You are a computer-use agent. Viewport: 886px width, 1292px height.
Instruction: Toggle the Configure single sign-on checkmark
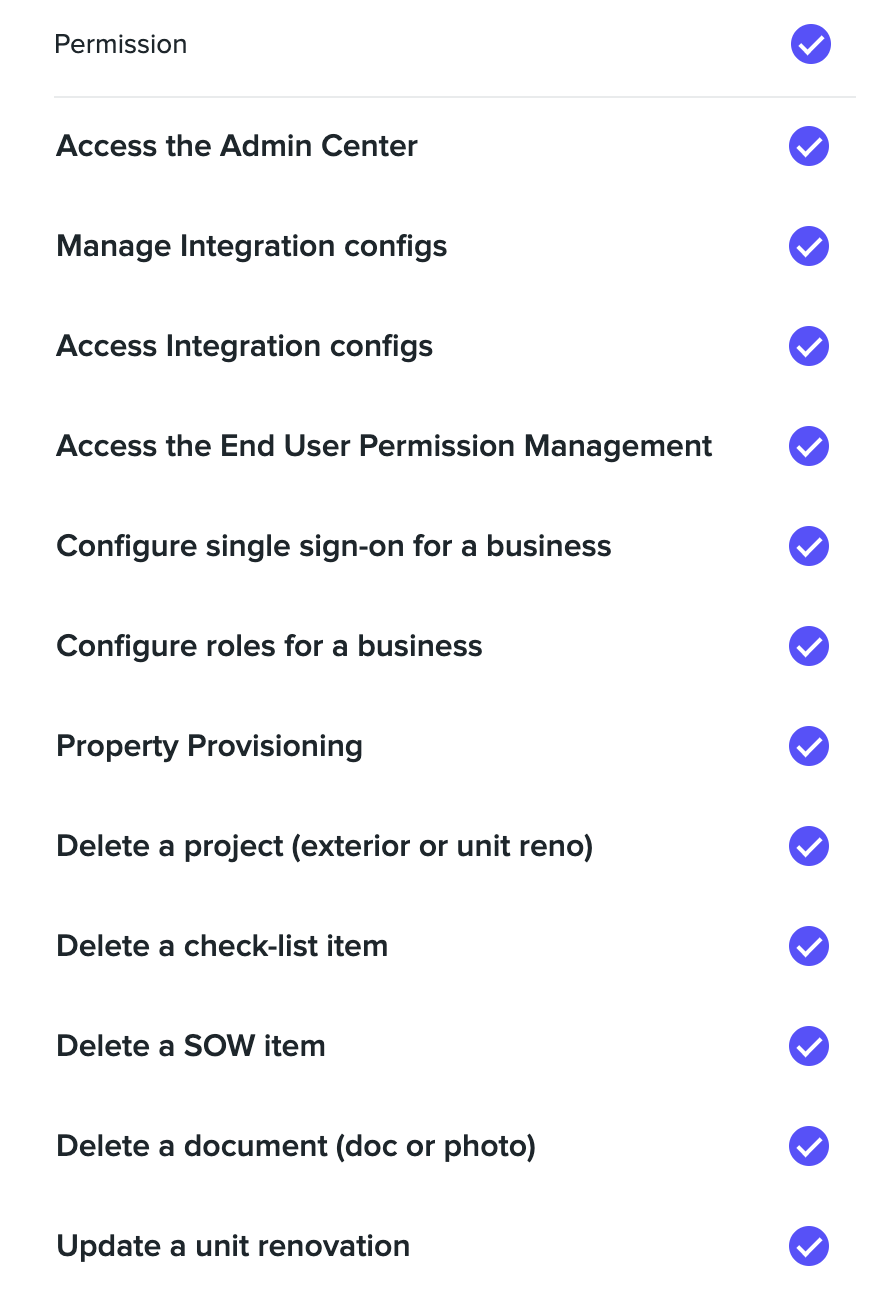point(809,546)
